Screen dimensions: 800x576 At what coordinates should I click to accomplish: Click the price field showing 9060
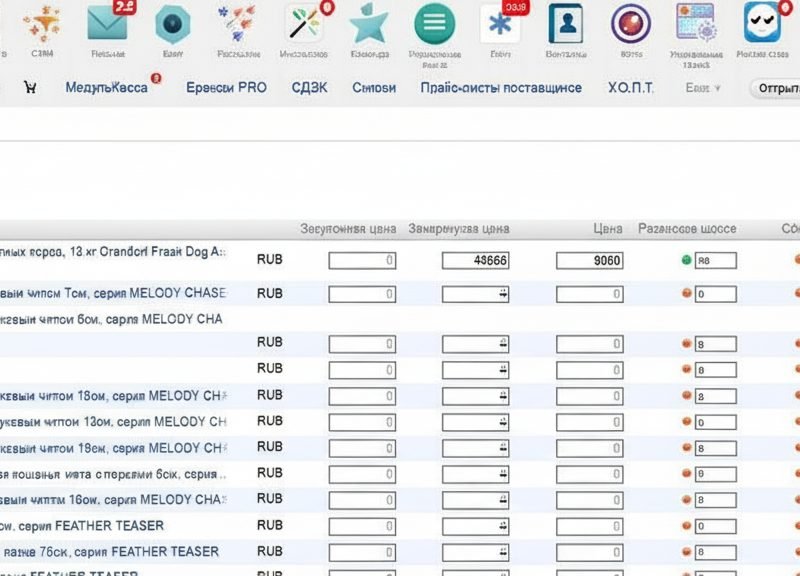point(589,261)
